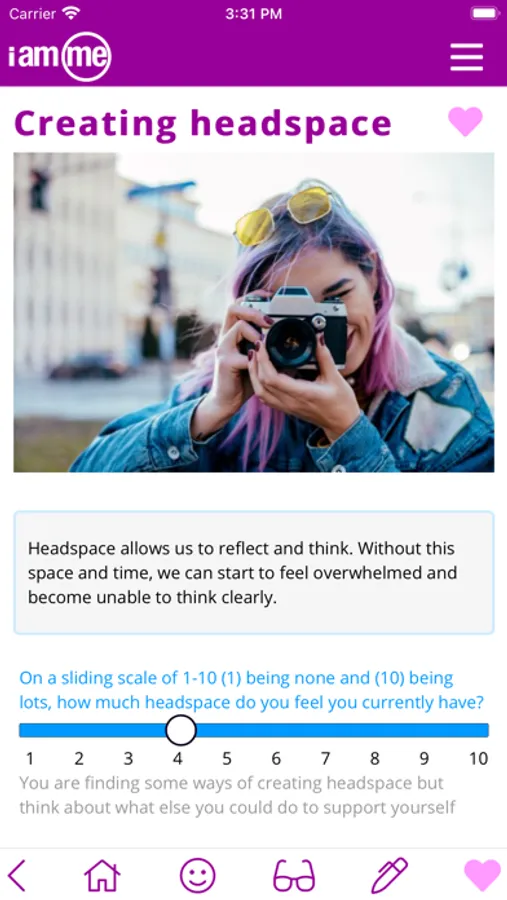Screen dimensions: 507x900
Task: Open the hamburger menu
Action: click(466, 57)
